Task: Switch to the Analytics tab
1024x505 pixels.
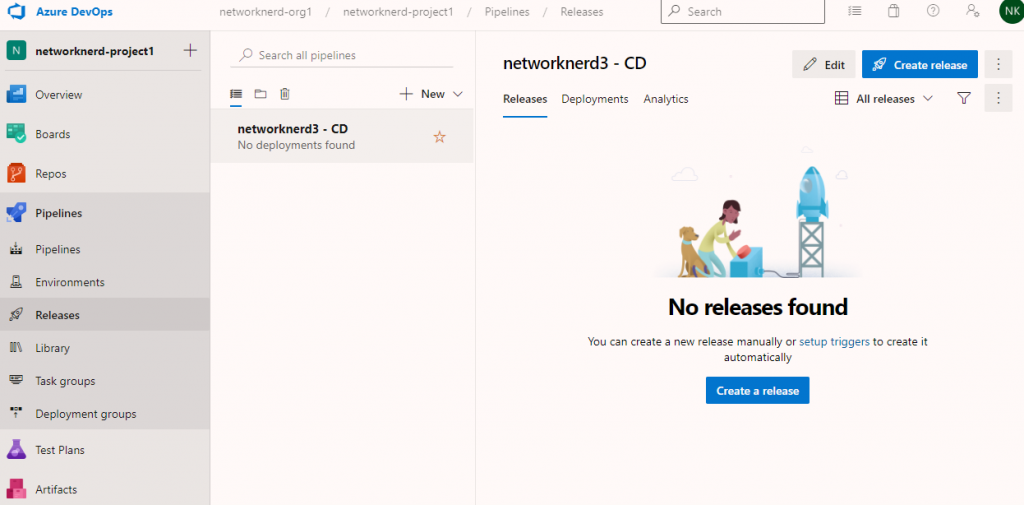Action: pos(666,99)
